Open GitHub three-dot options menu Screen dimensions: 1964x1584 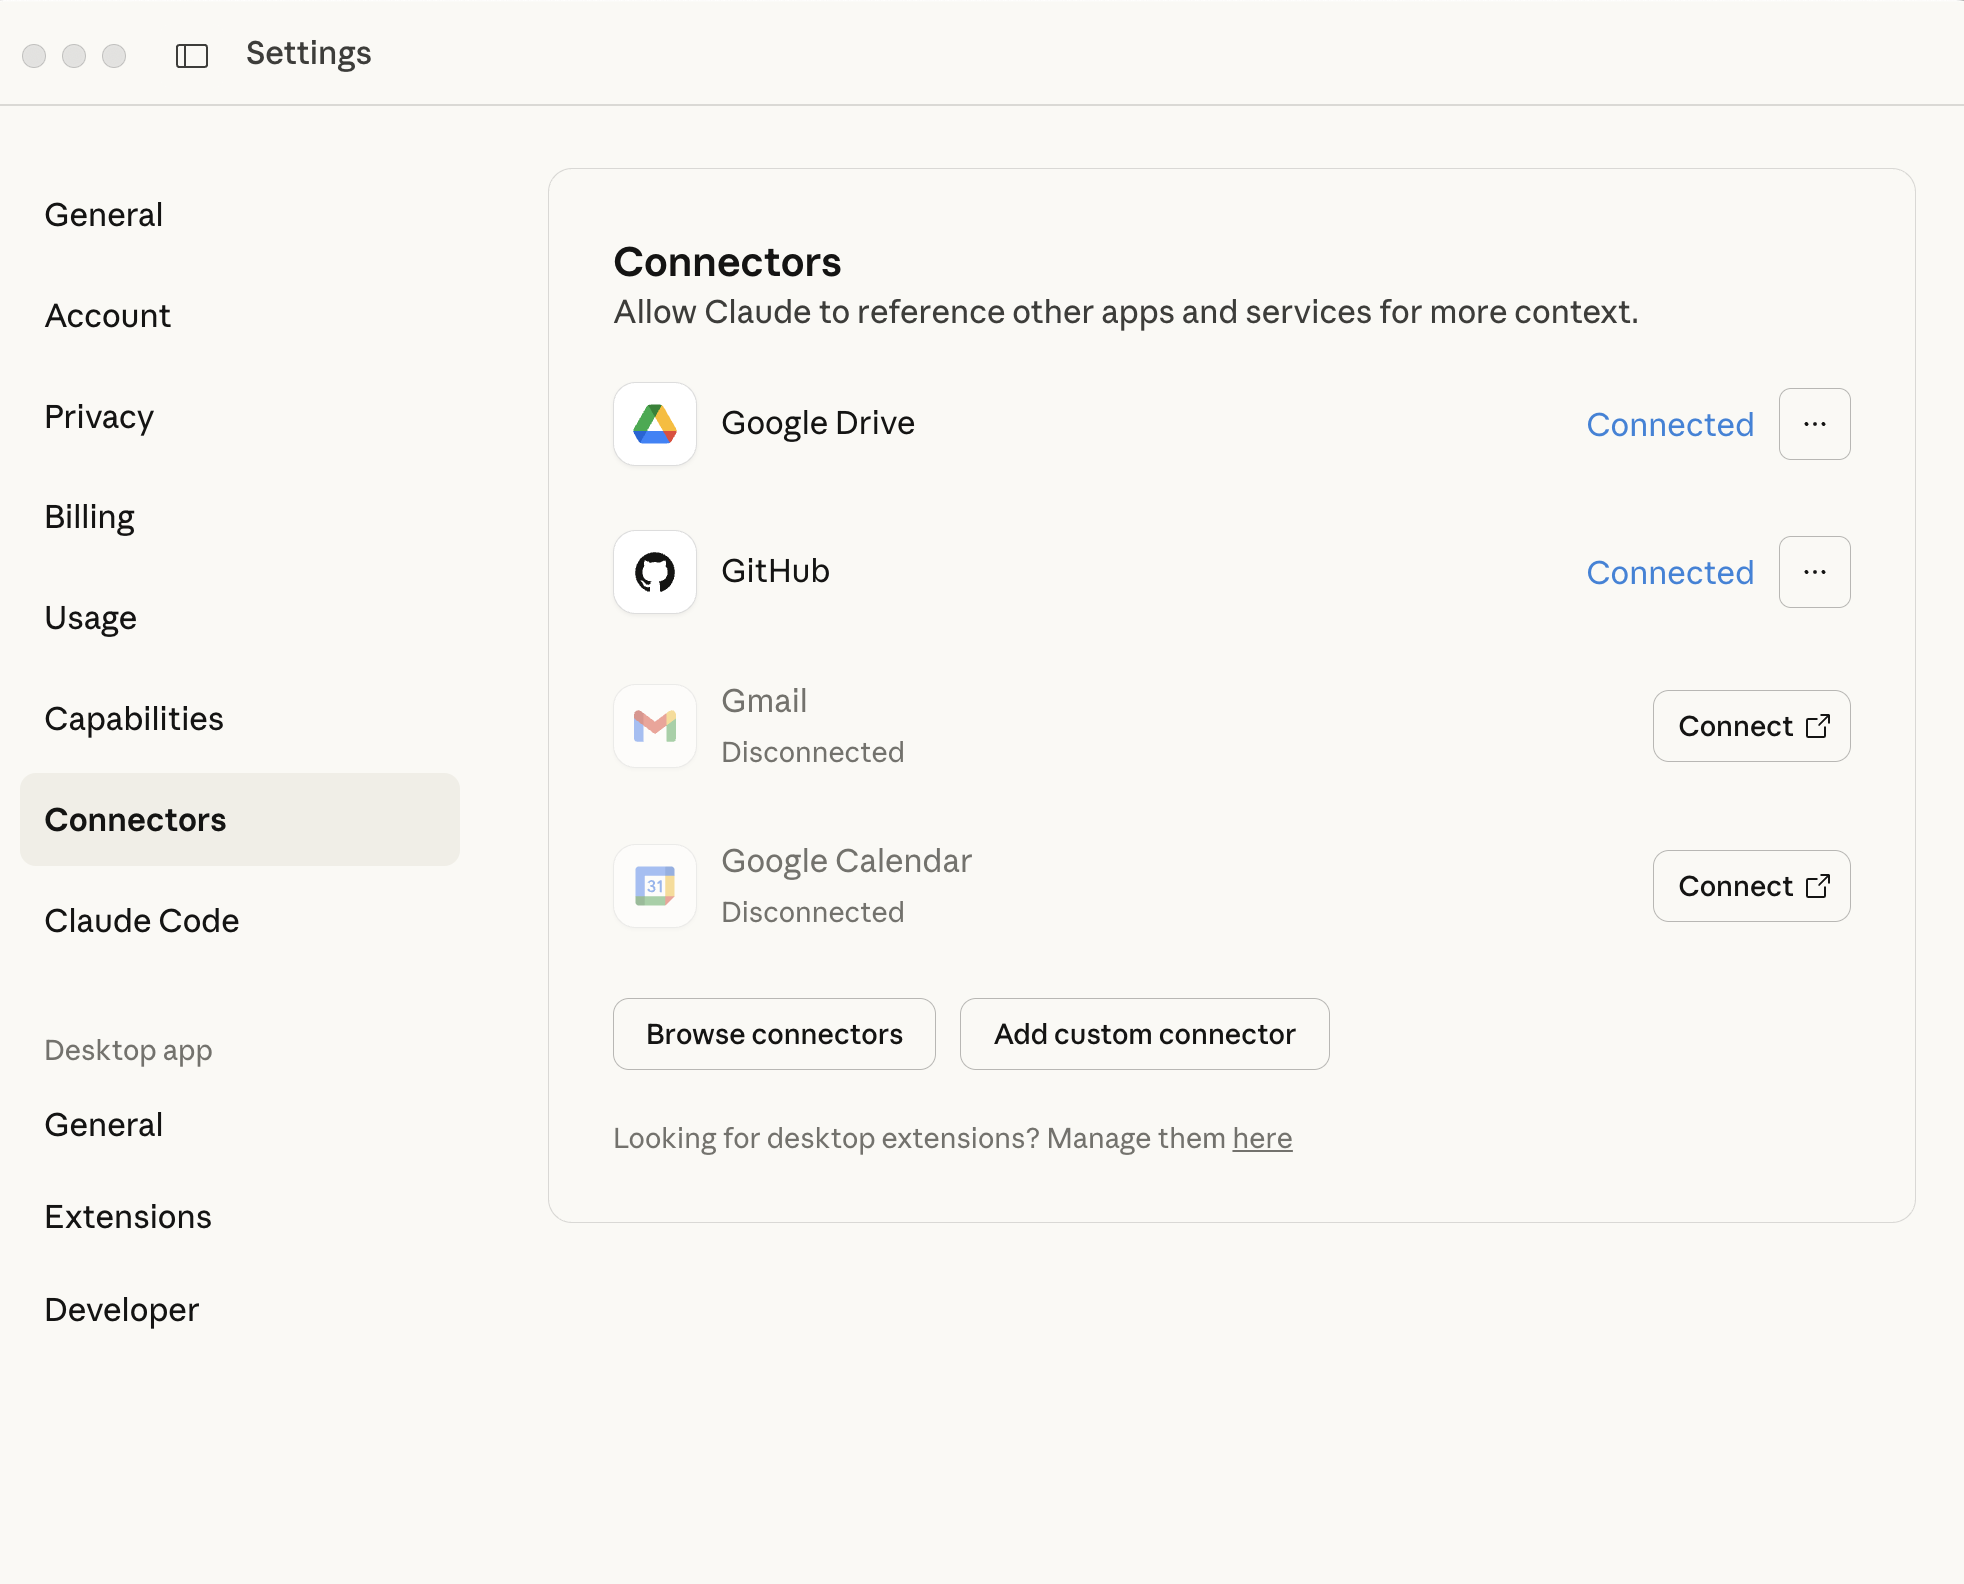pos(1814,572)
